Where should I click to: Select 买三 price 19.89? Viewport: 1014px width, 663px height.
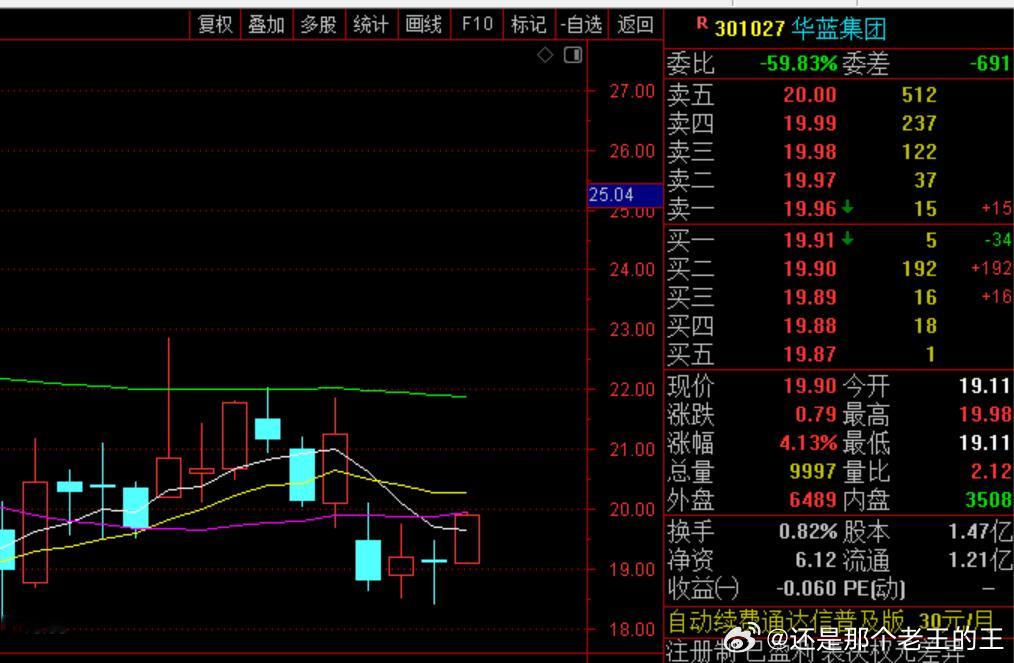810,298
